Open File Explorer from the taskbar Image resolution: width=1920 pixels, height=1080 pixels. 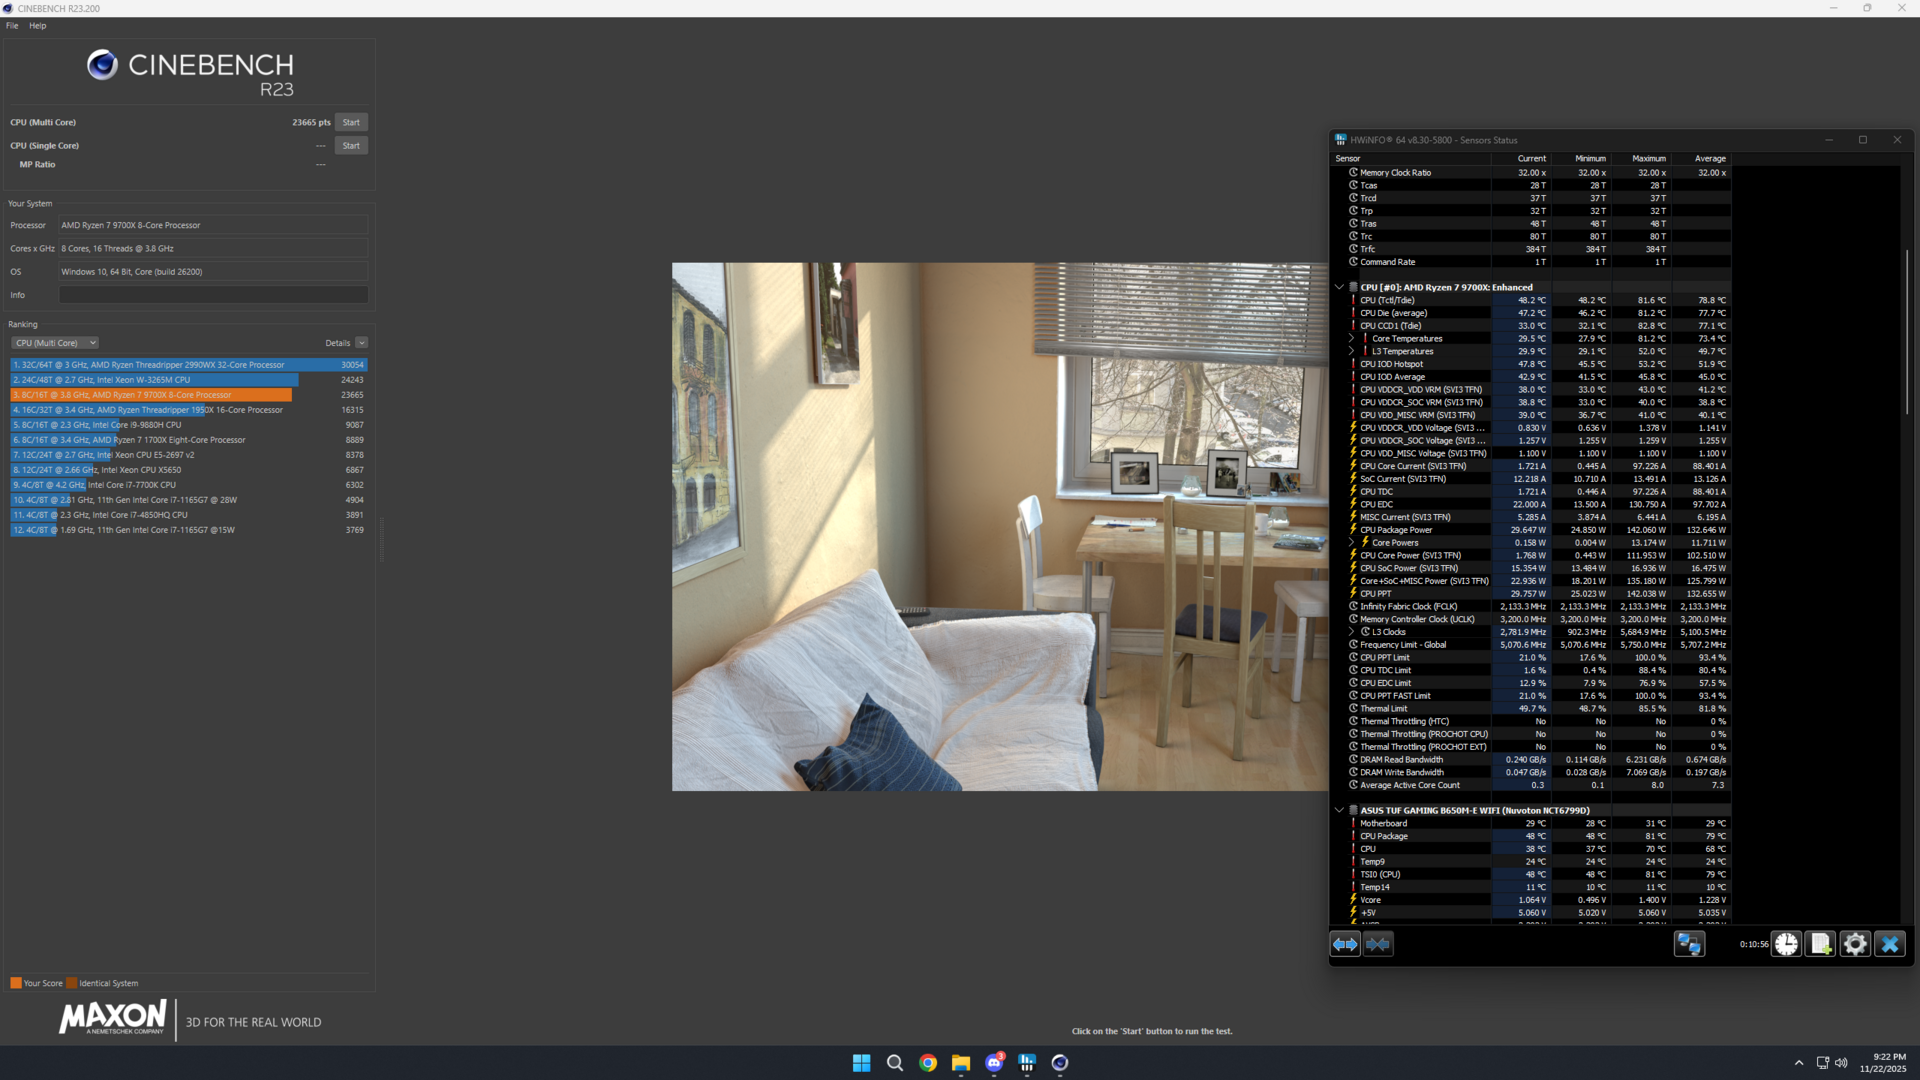point(961,1063)
